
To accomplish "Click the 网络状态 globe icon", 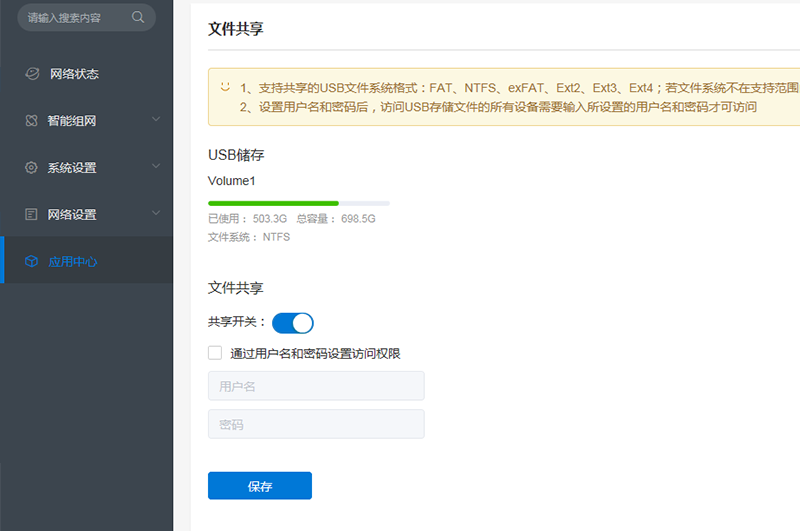I will [x=32, y=73].
